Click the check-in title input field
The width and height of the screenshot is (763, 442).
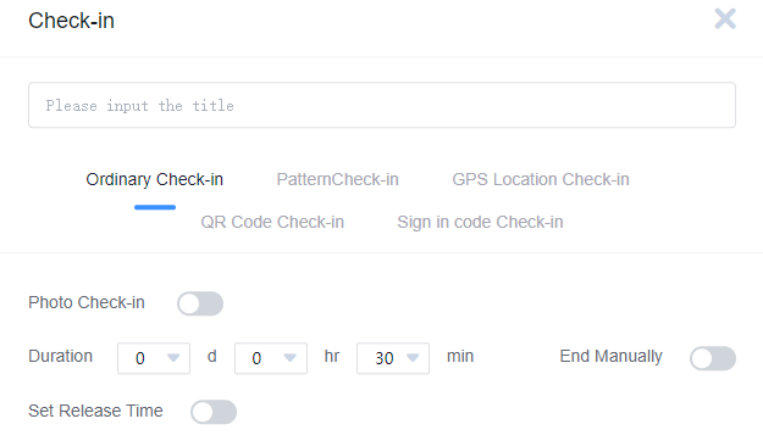(x=381, y=105)
